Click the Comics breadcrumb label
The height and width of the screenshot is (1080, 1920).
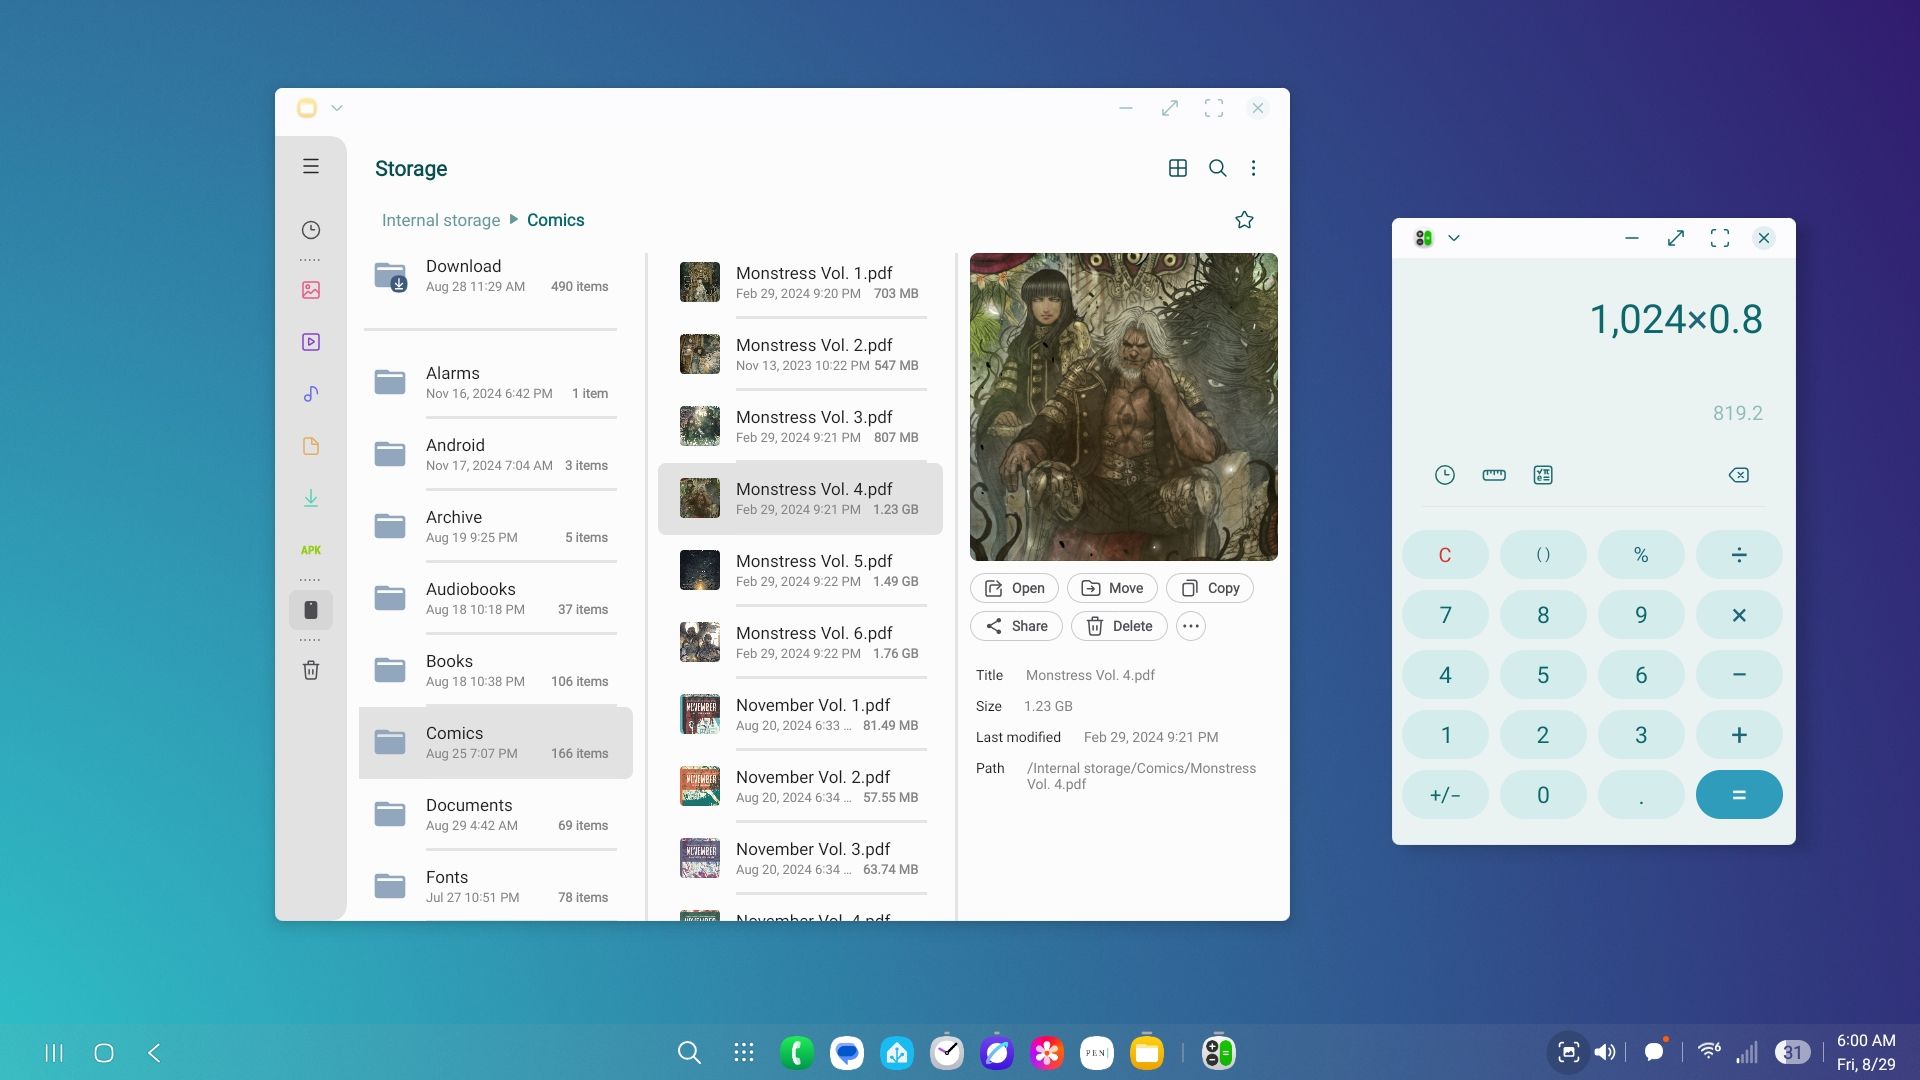pyautogui.click(x=556, y=220)
